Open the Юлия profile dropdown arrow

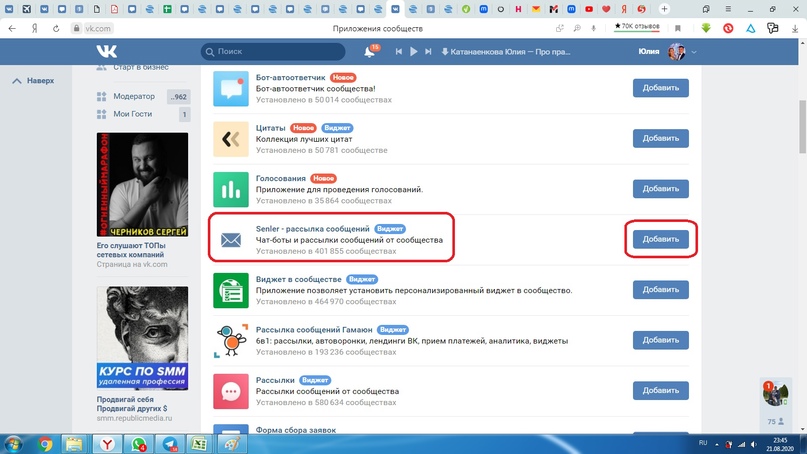(694, 52)
